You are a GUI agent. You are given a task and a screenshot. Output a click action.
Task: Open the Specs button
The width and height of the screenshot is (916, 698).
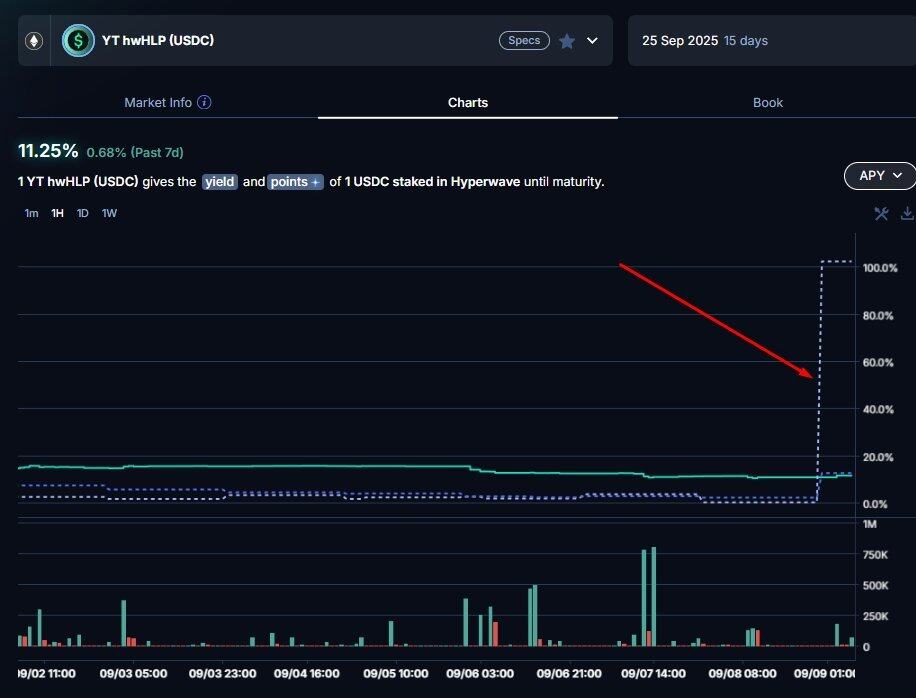(524, 40)
